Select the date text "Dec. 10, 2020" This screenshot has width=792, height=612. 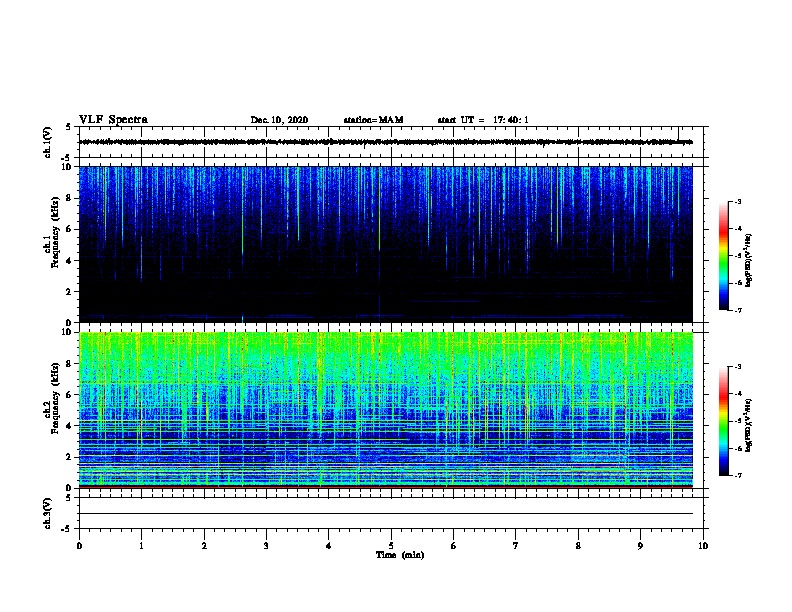tap(279, 120)
